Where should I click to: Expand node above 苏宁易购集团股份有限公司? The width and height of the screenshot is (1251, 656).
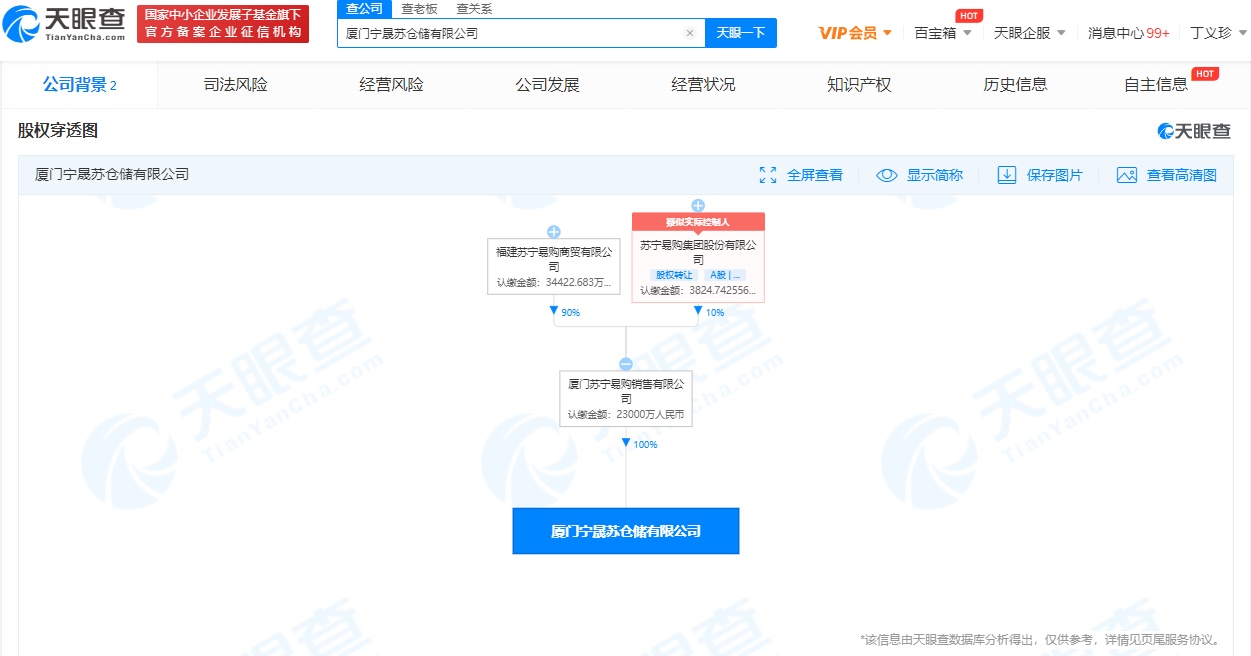click(698, 206)
